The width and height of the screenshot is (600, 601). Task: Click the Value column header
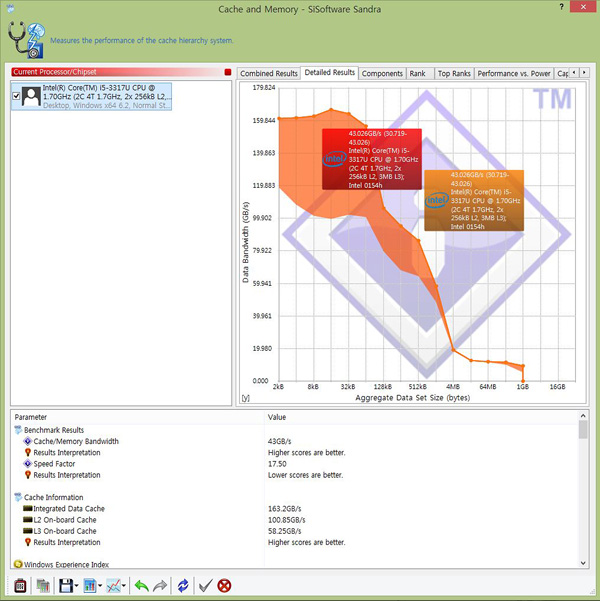[421, 417]
